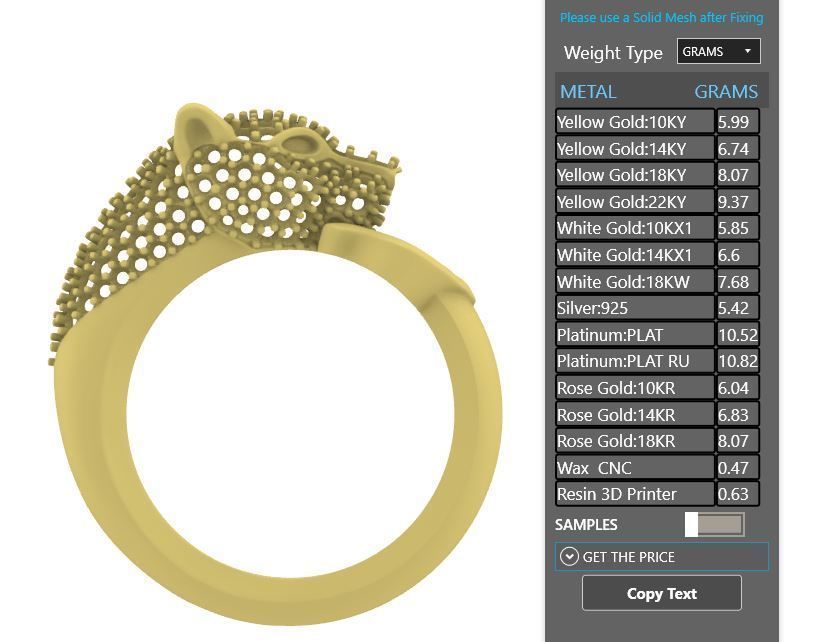The image size is (817, 642).
Task: Click the 10.52 gram value
Action: coord(738,335)
